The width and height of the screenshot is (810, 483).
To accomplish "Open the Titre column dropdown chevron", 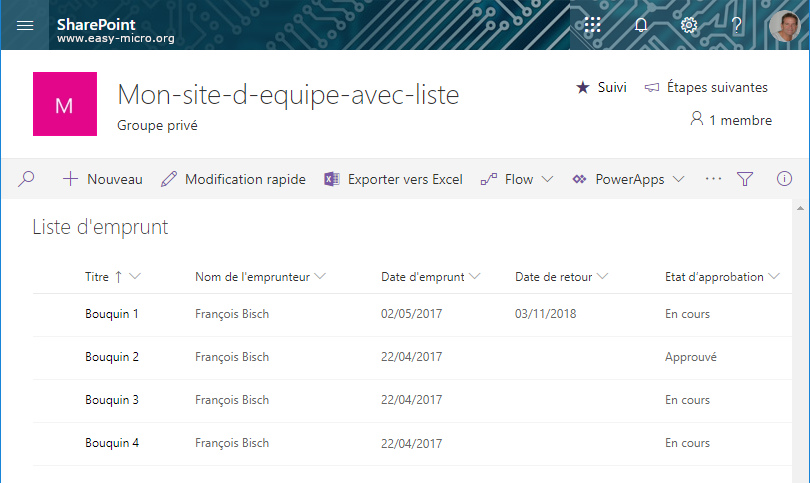I will pyautogui.click(x=135, y=276).
